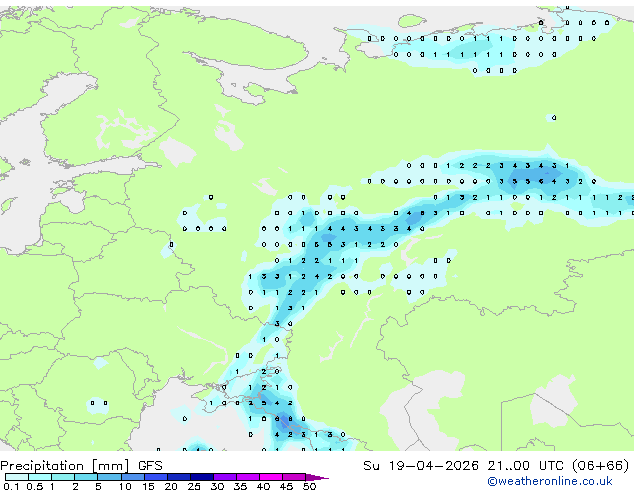Select the legend swatch between 5 and 10

tap(110, 477)
